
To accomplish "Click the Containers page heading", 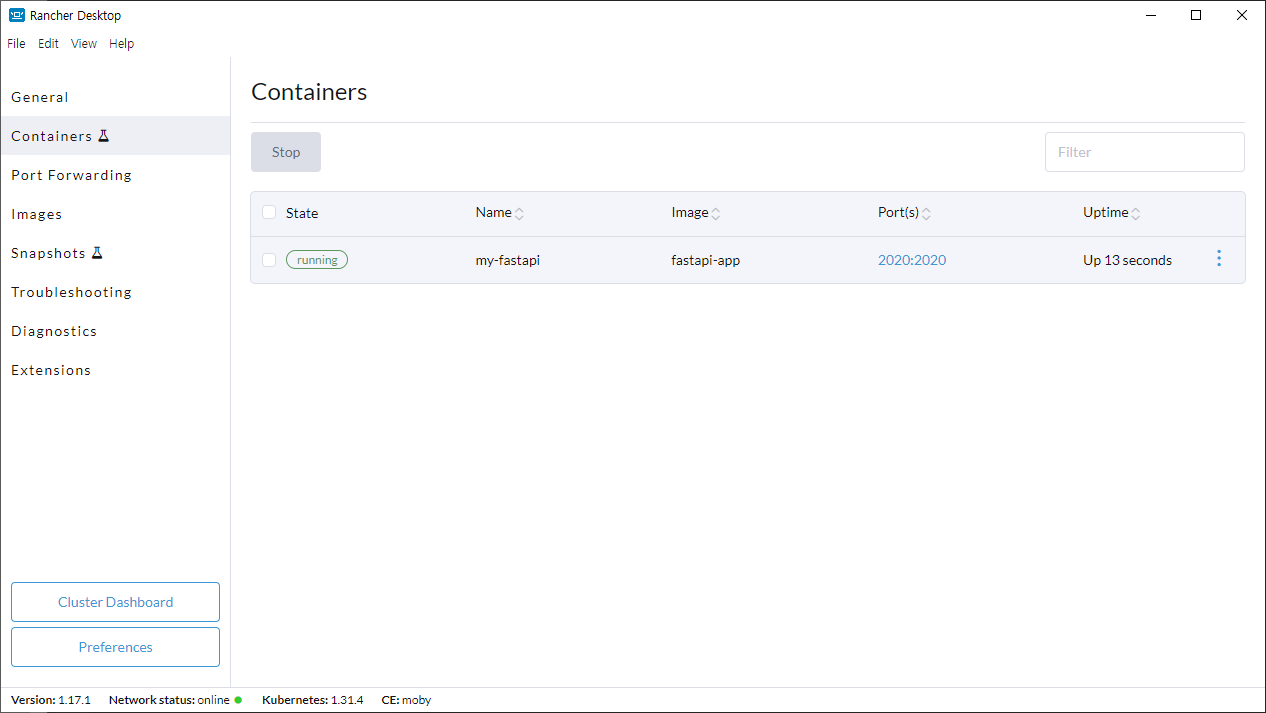I will coord(309,92).
